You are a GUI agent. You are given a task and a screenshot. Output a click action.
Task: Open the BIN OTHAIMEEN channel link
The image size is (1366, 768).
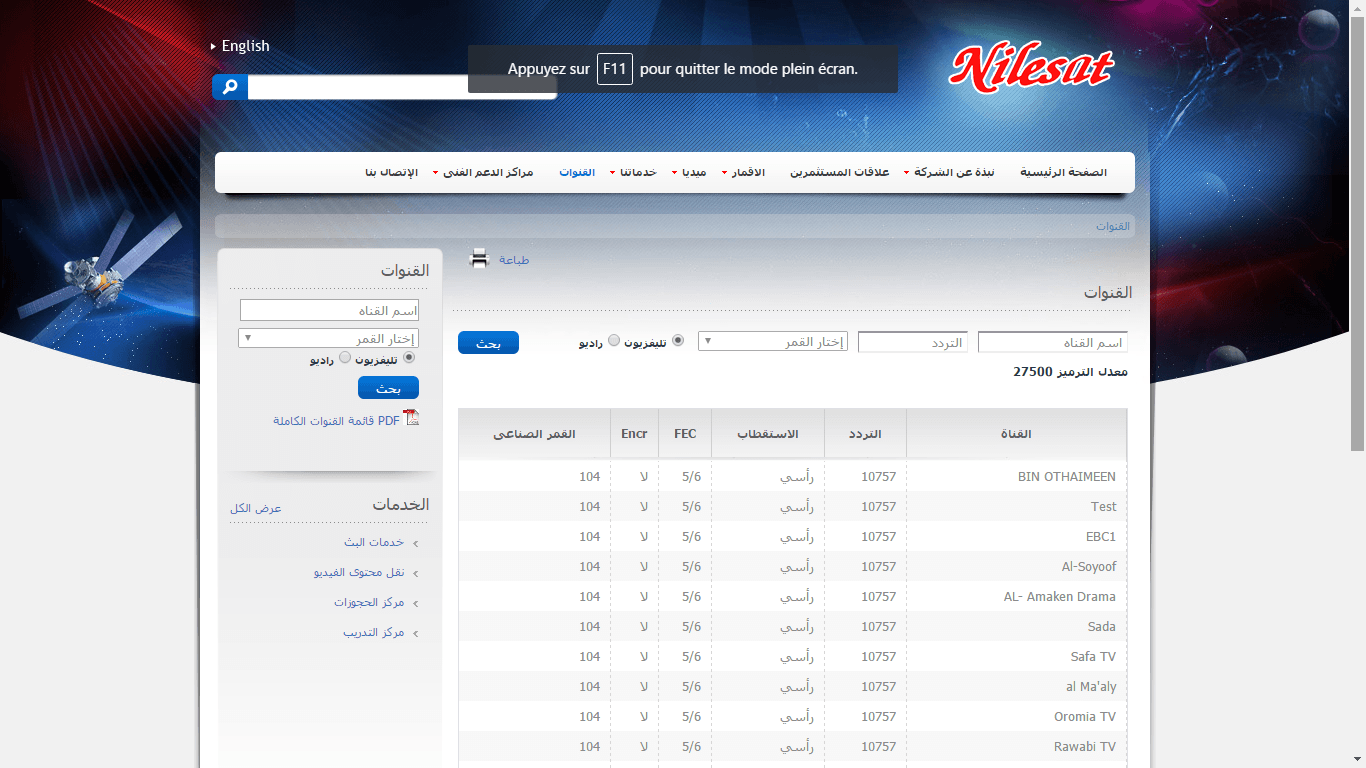pos(1066,476)
